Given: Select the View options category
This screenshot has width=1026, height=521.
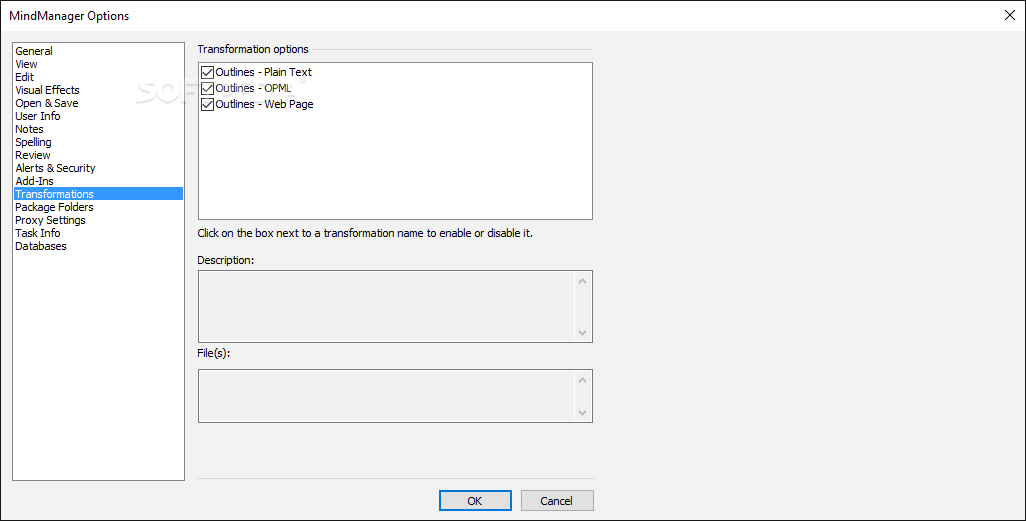Looking at the screenshot, I should (26, 64).
